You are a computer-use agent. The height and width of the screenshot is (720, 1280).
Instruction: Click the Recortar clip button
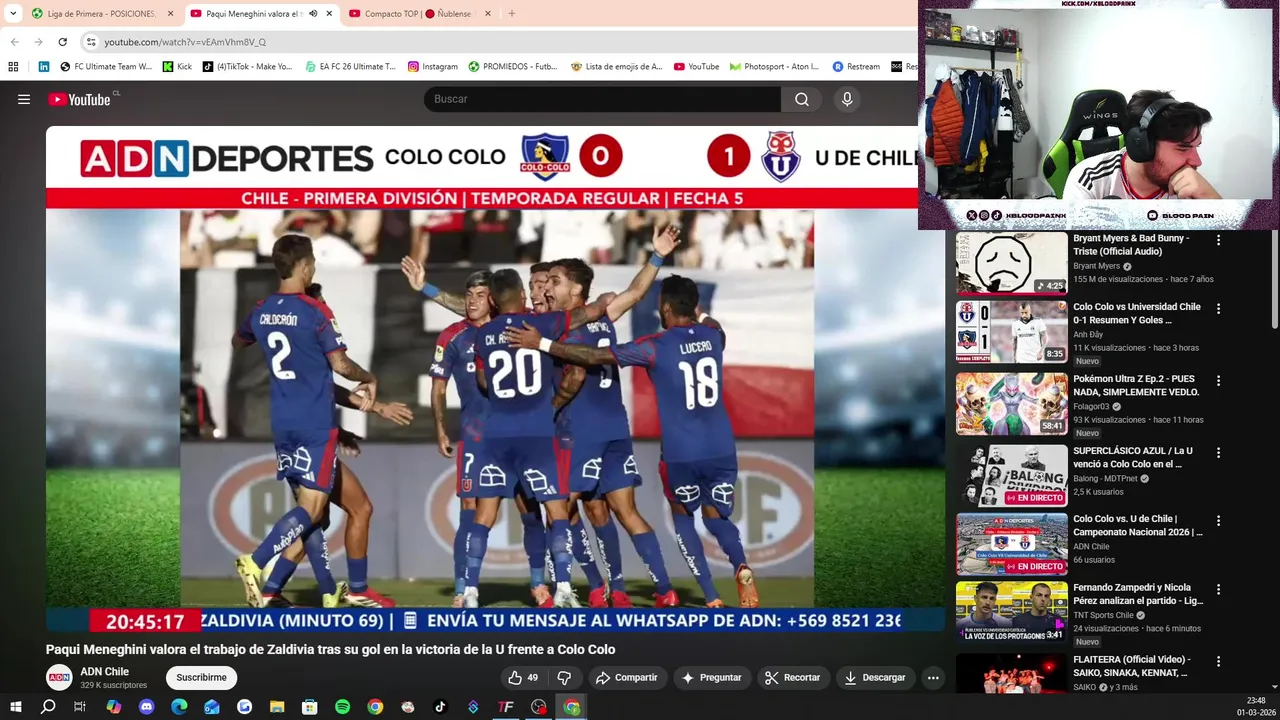point(792,678)
